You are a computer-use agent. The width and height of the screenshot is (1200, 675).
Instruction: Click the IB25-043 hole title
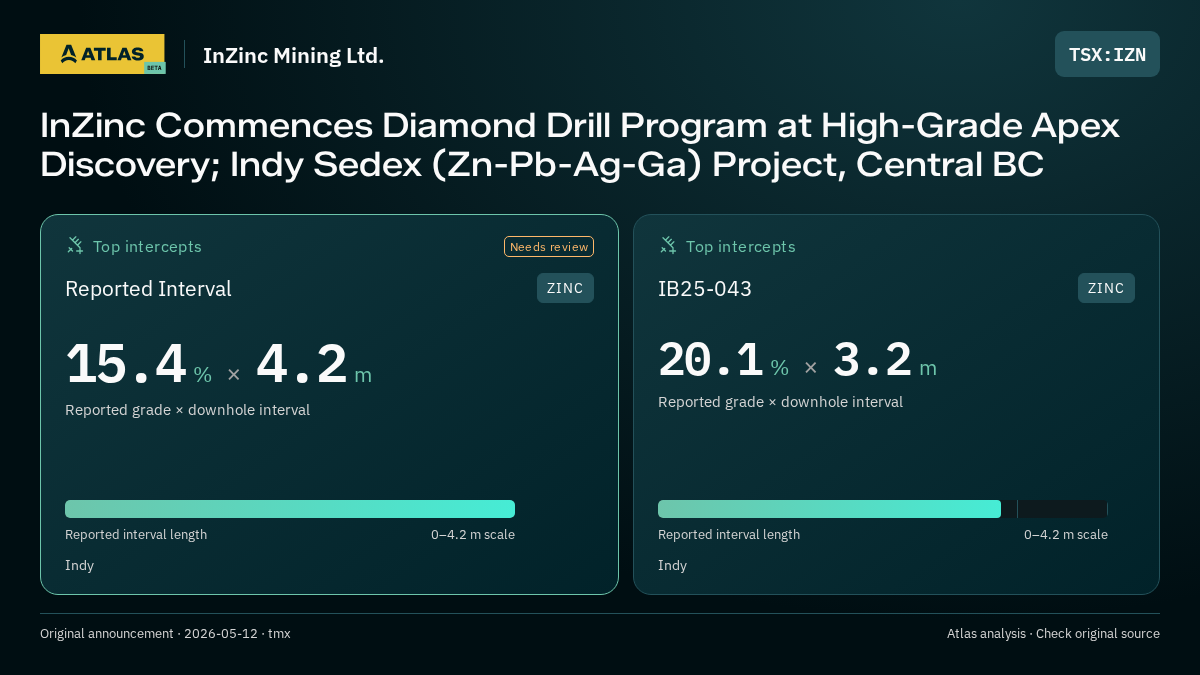705,289
